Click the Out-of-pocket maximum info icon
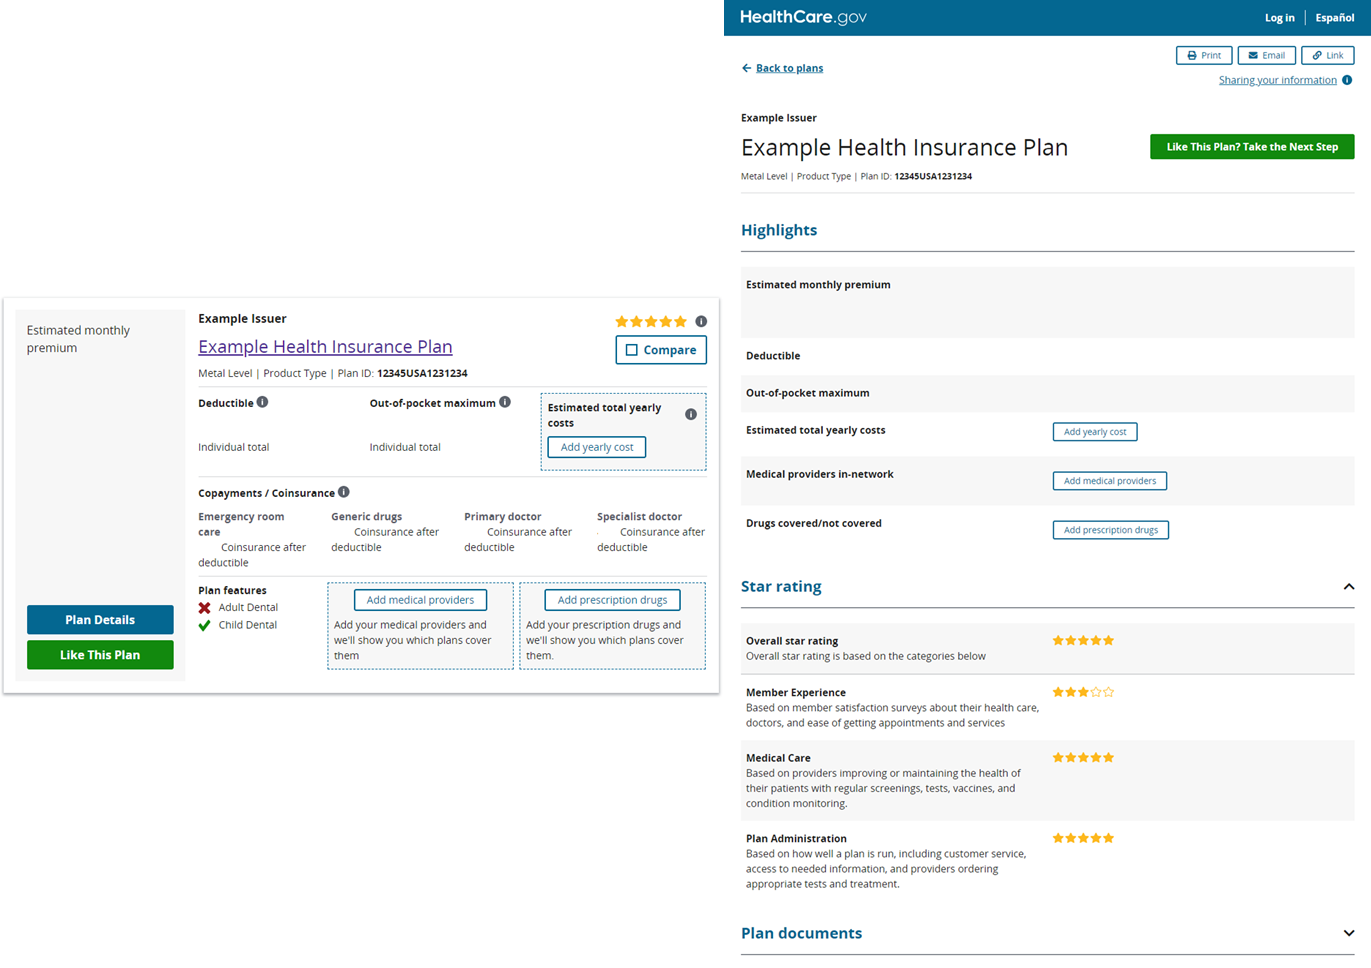Viewport: 1371px width, 968px height. (505, 402)
